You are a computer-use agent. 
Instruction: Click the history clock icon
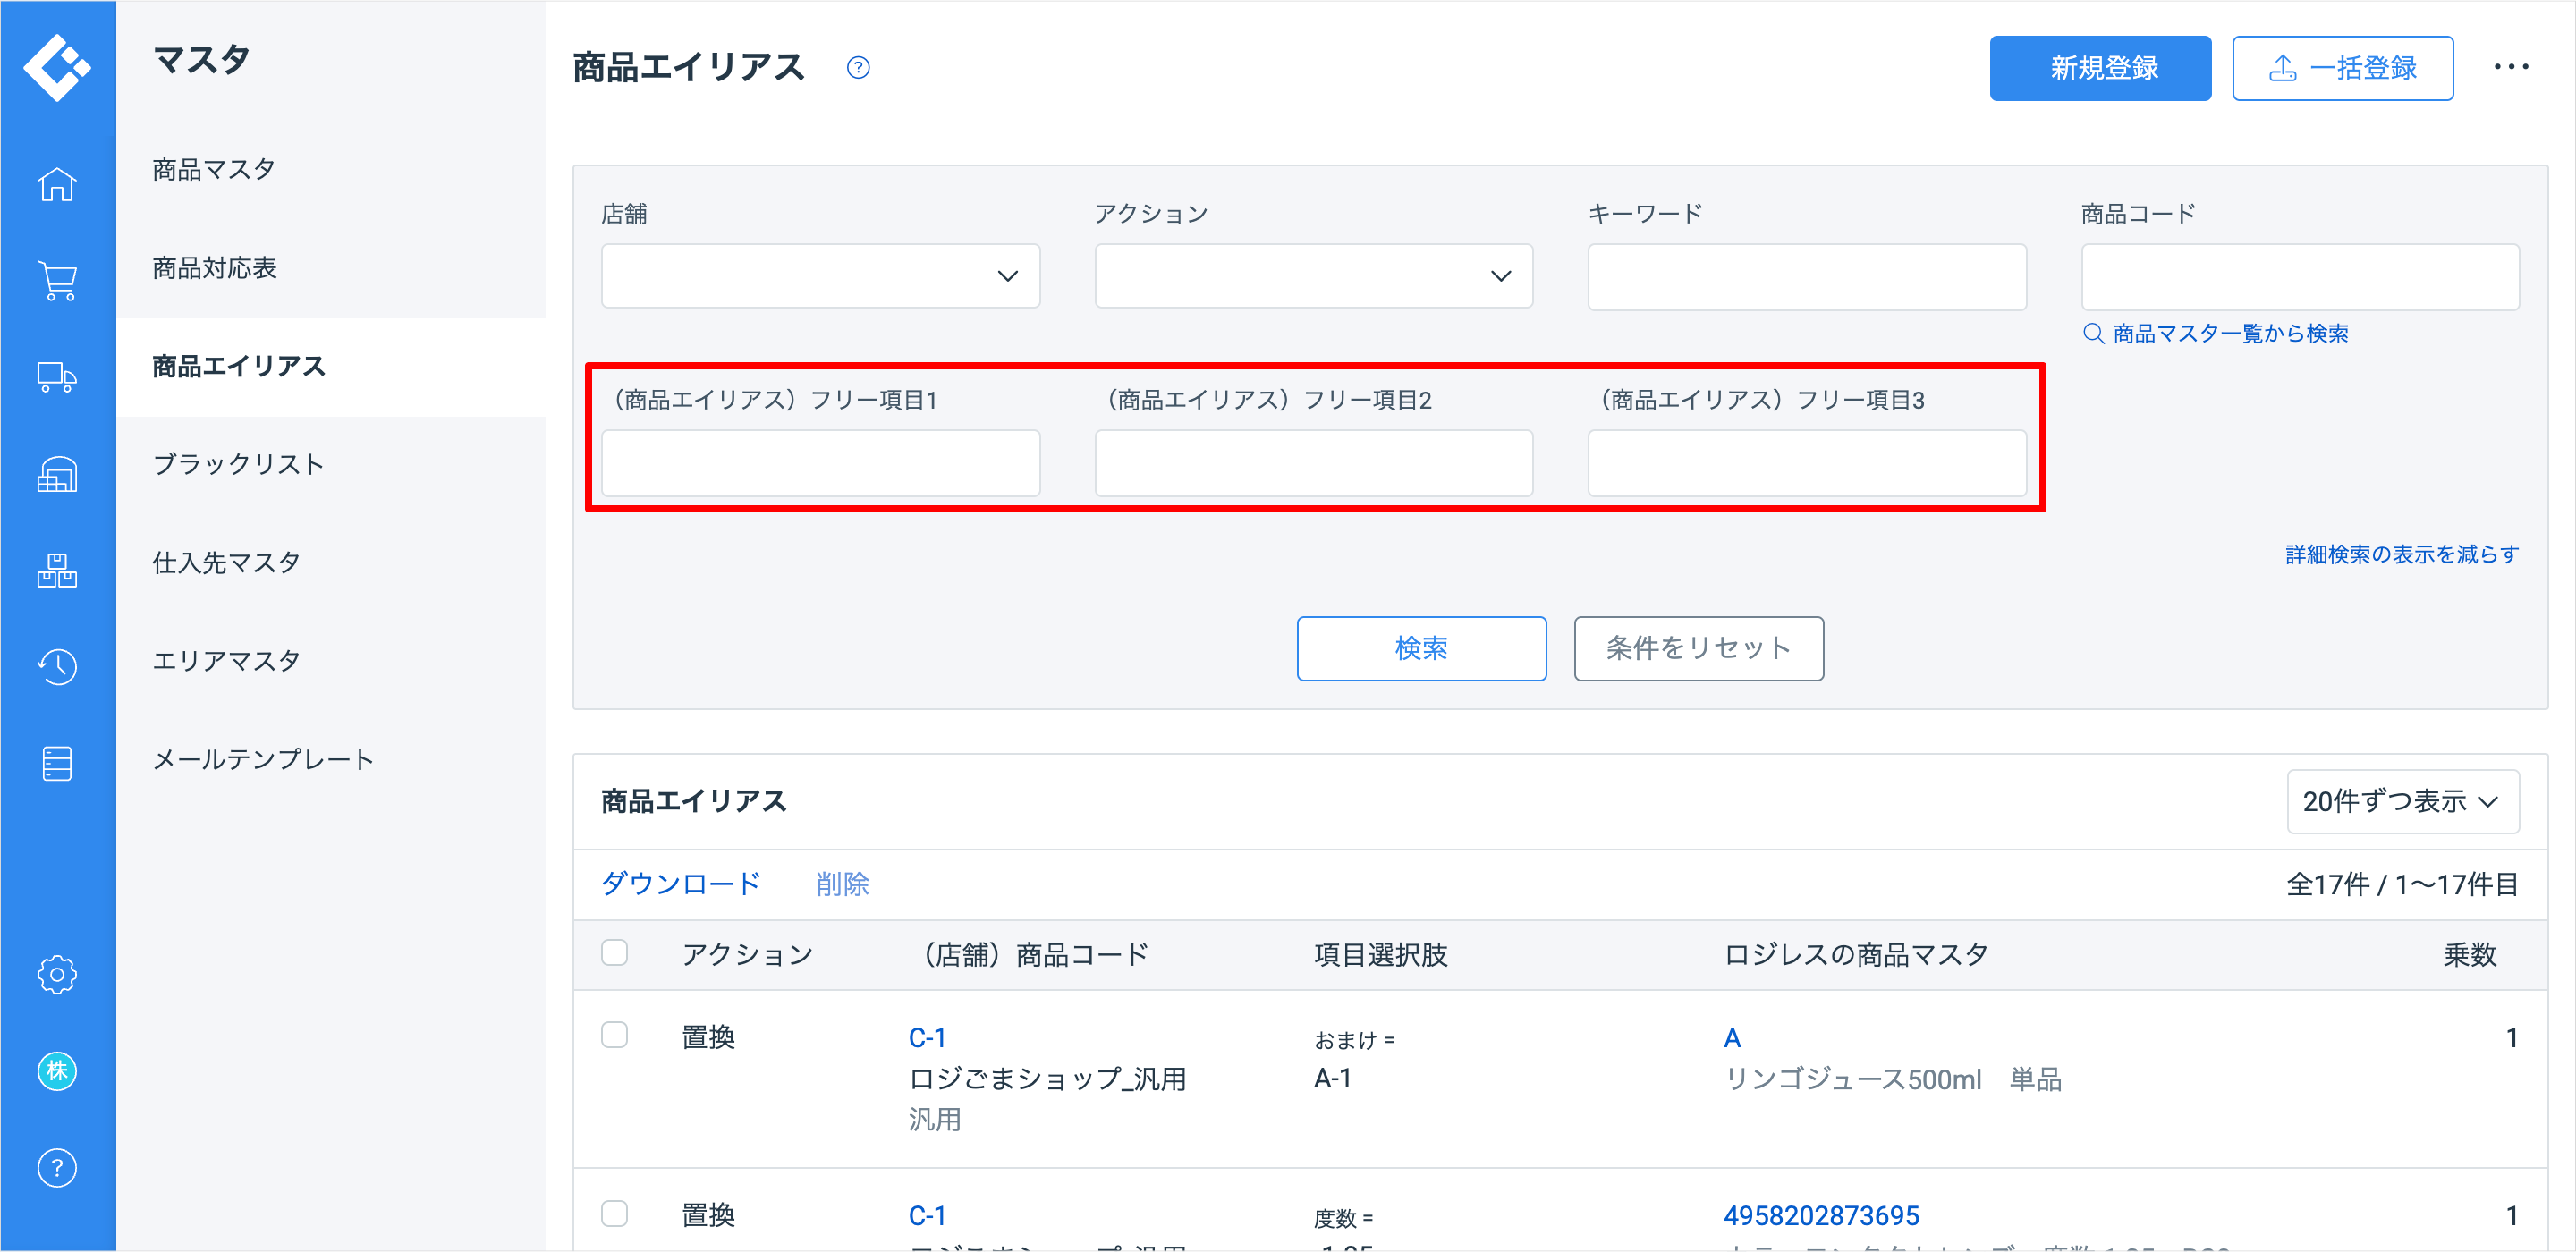(57, 666)
